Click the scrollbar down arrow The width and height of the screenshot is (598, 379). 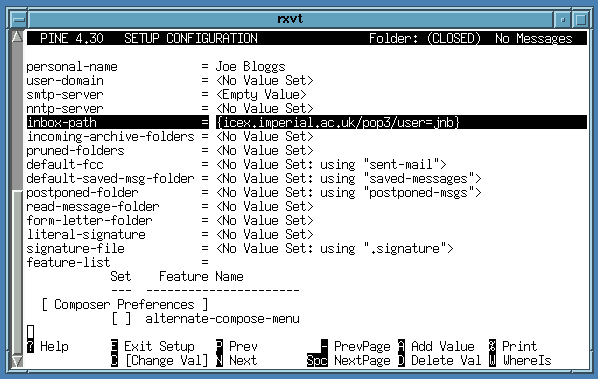point(17,361)
